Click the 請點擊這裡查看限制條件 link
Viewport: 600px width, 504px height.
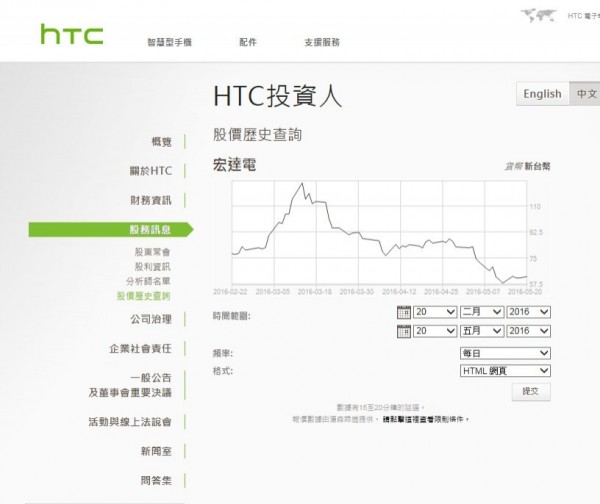(424, 419)
